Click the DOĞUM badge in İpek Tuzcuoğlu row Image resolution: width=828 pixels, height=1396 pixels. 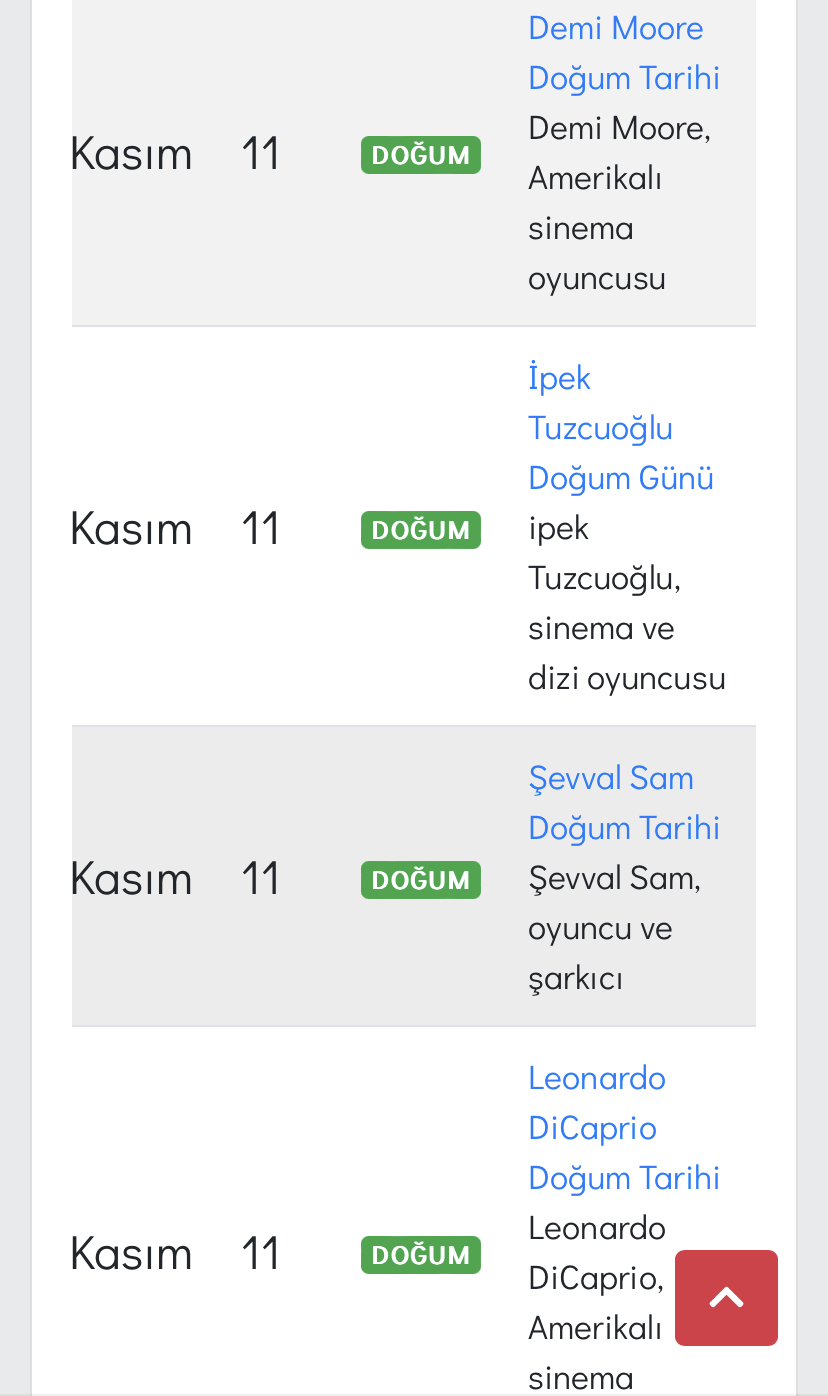[x=420, y=529]
